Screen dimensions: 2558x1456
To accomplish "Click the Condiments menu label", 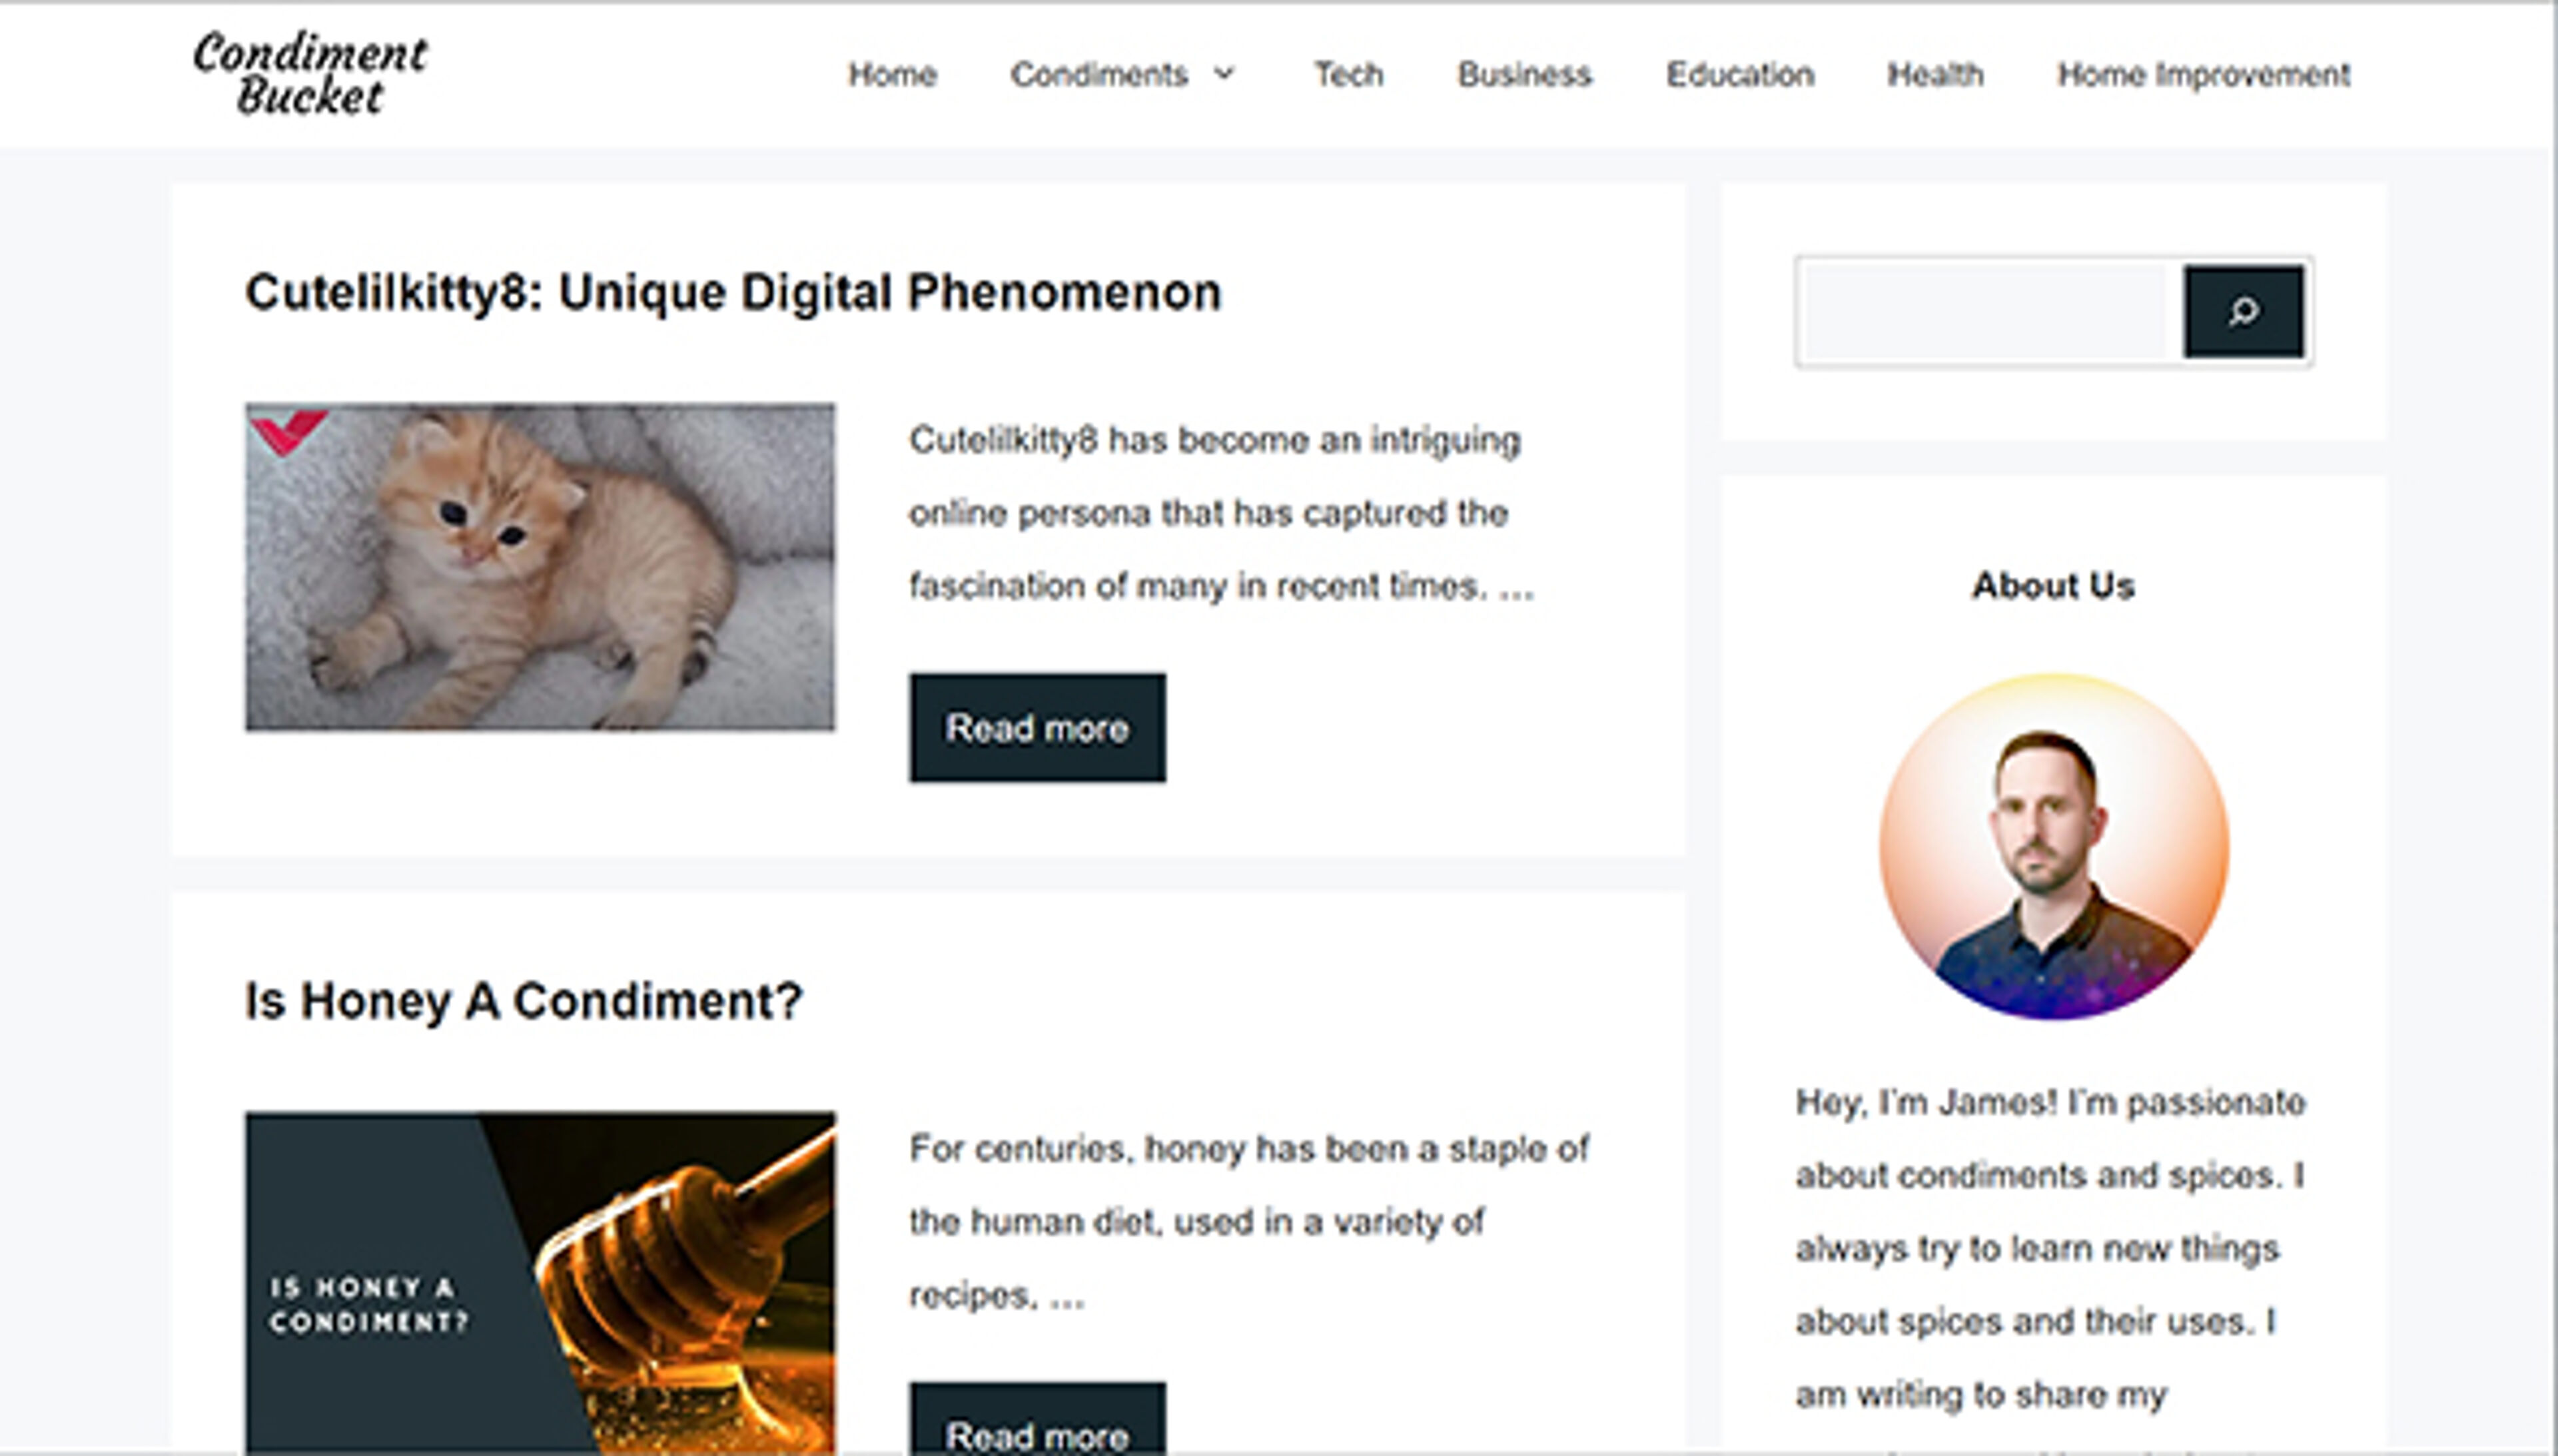I will click(x=1098, y=74).
